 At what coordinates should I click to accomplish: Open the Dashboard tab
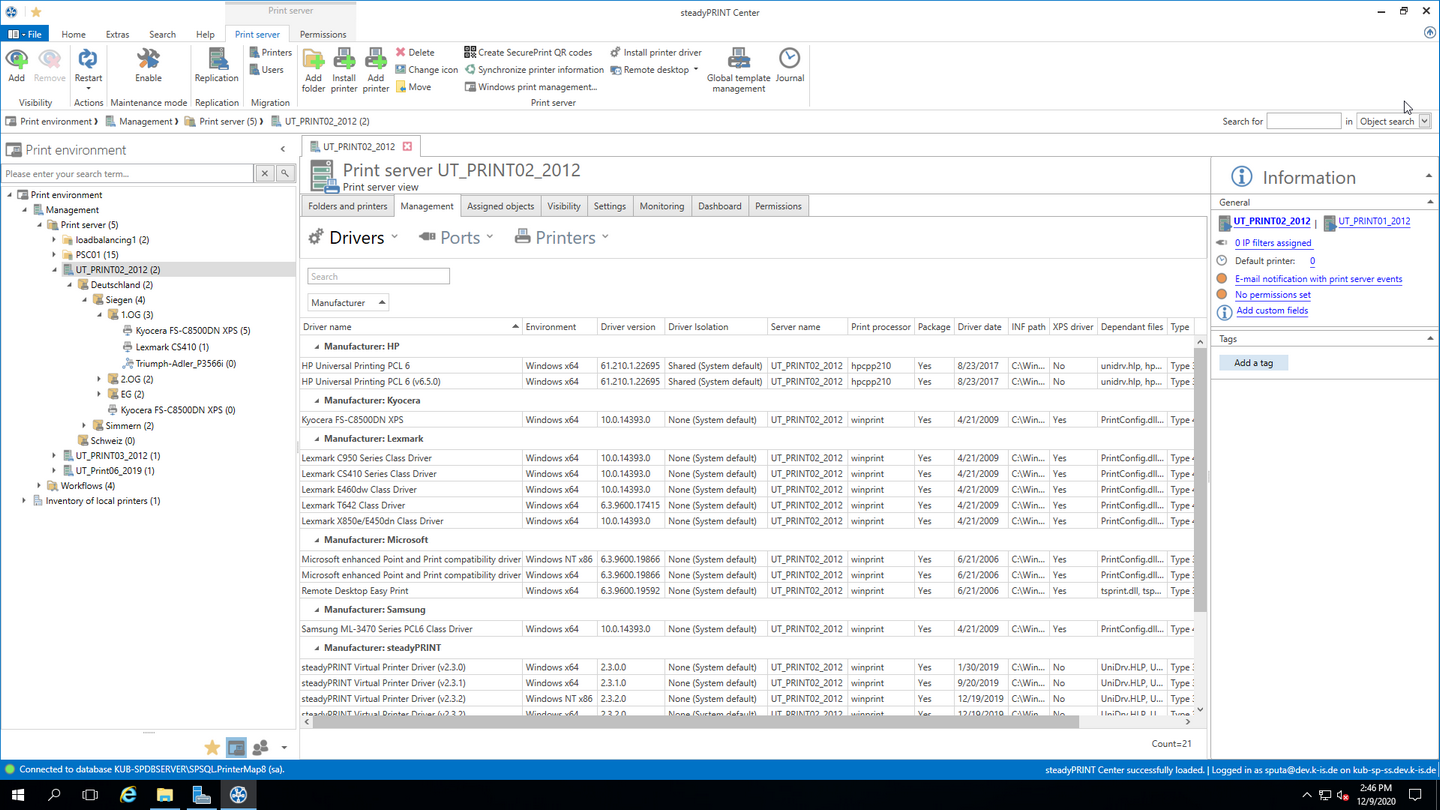(x=720, y=206)
